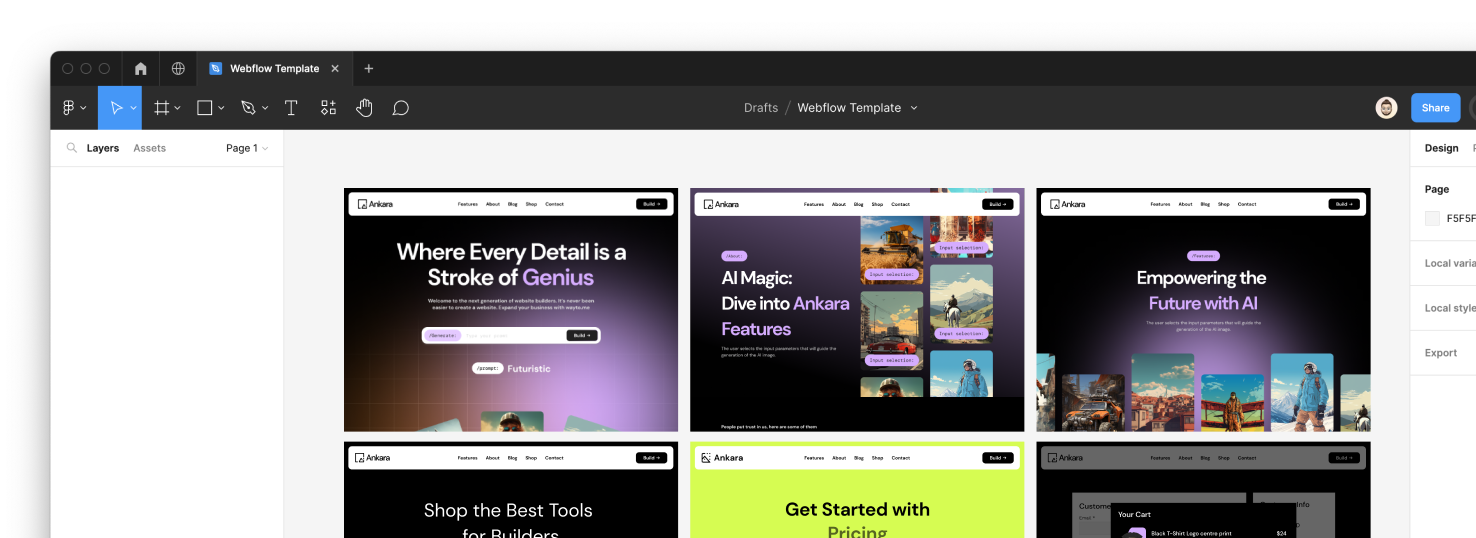Select the Where Every Detail headline text
This screenshot has width=1476, height=538.
[511, 265]
